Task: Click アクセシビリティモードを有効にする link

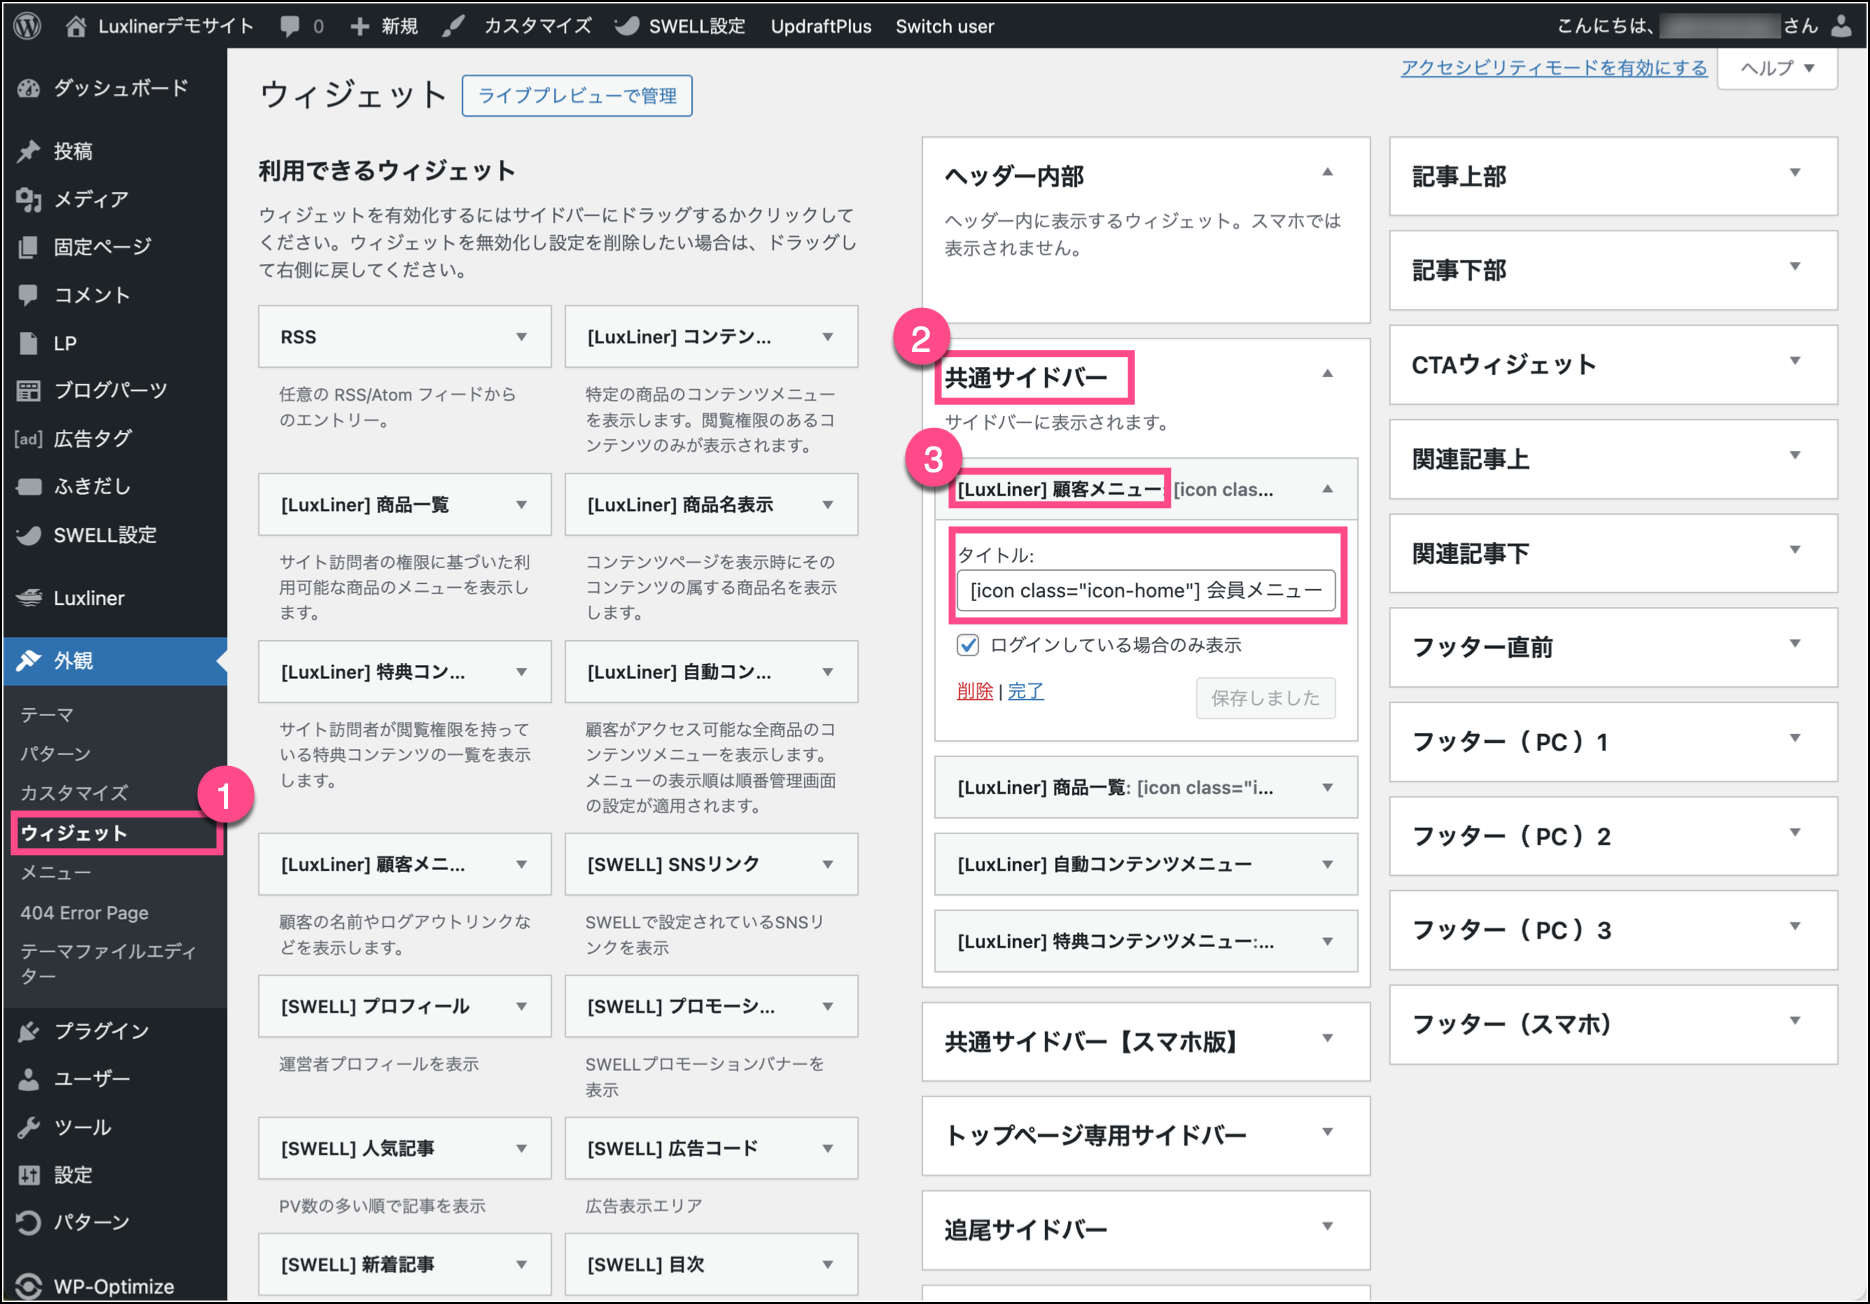Action: click(1553, 68)
